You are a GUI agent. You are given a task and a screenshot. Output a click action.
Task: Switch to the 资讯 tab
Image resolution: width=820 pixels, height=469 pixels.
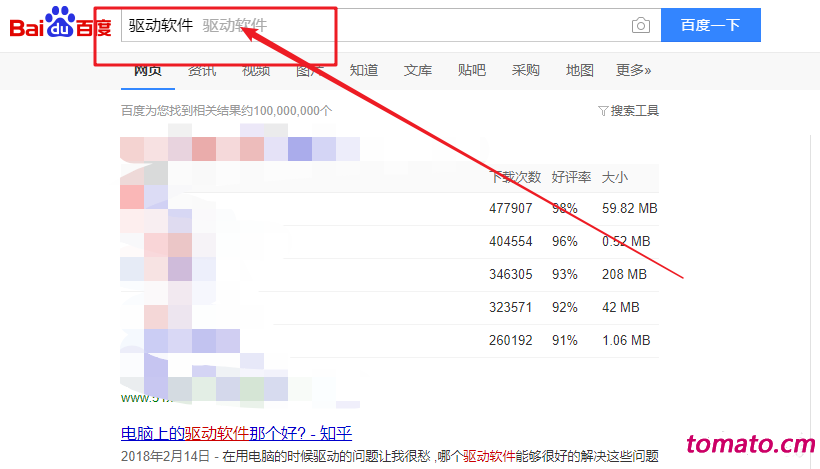click(x=202, y=70)
